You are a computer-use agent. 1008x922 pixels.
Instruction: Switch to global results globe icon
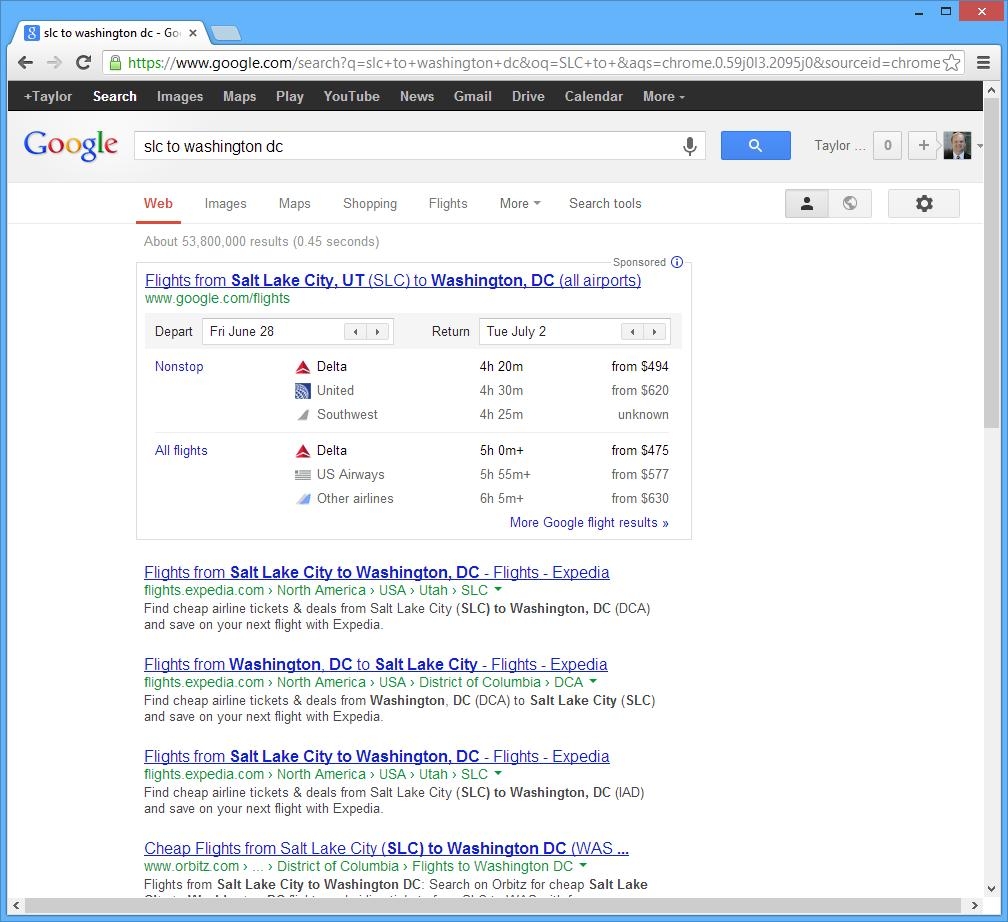[849, 203]
